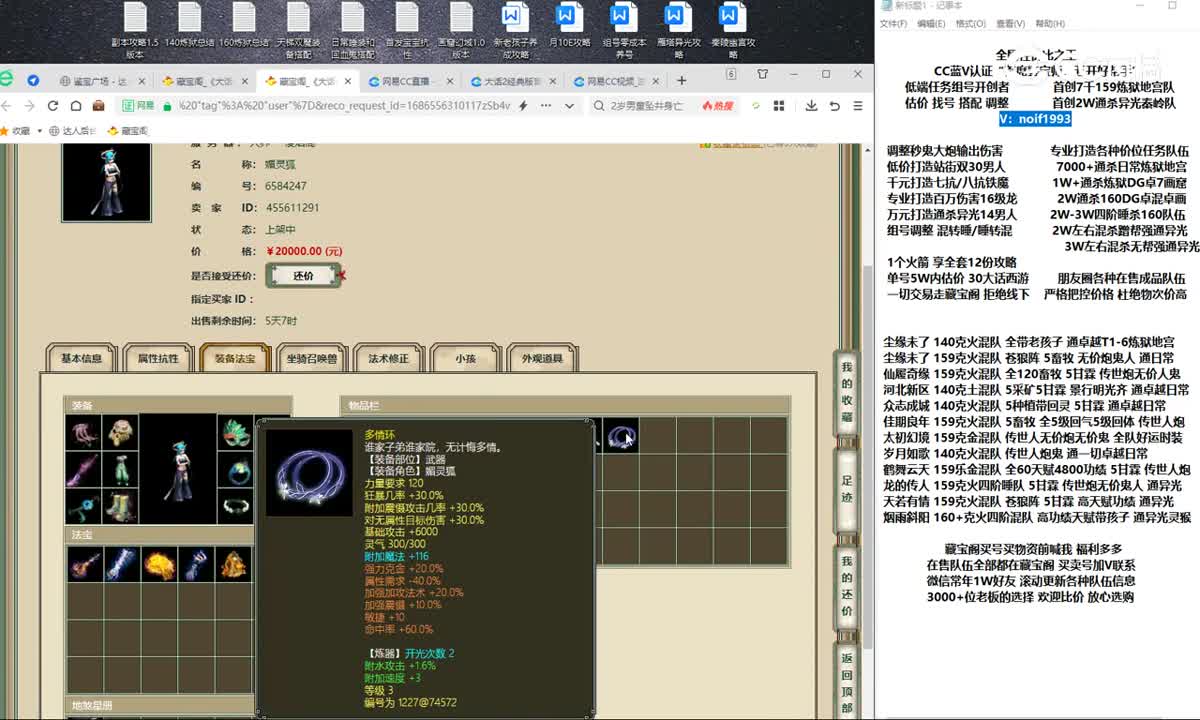The width and height of the screenshot is (1200, 720).
Task: Select the blue claw 法宝 icon
Action: [x=197, y=564]
